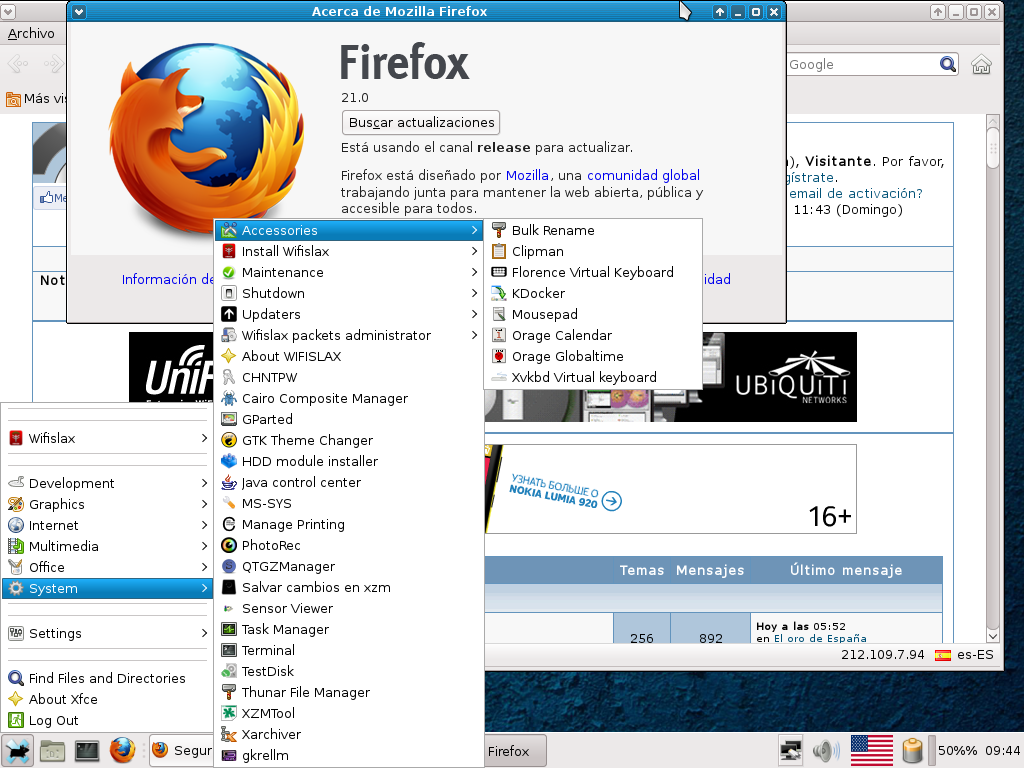Open the Archivo menu in Firefox
The image size is (1024, 768).
[x=31, y=33]
